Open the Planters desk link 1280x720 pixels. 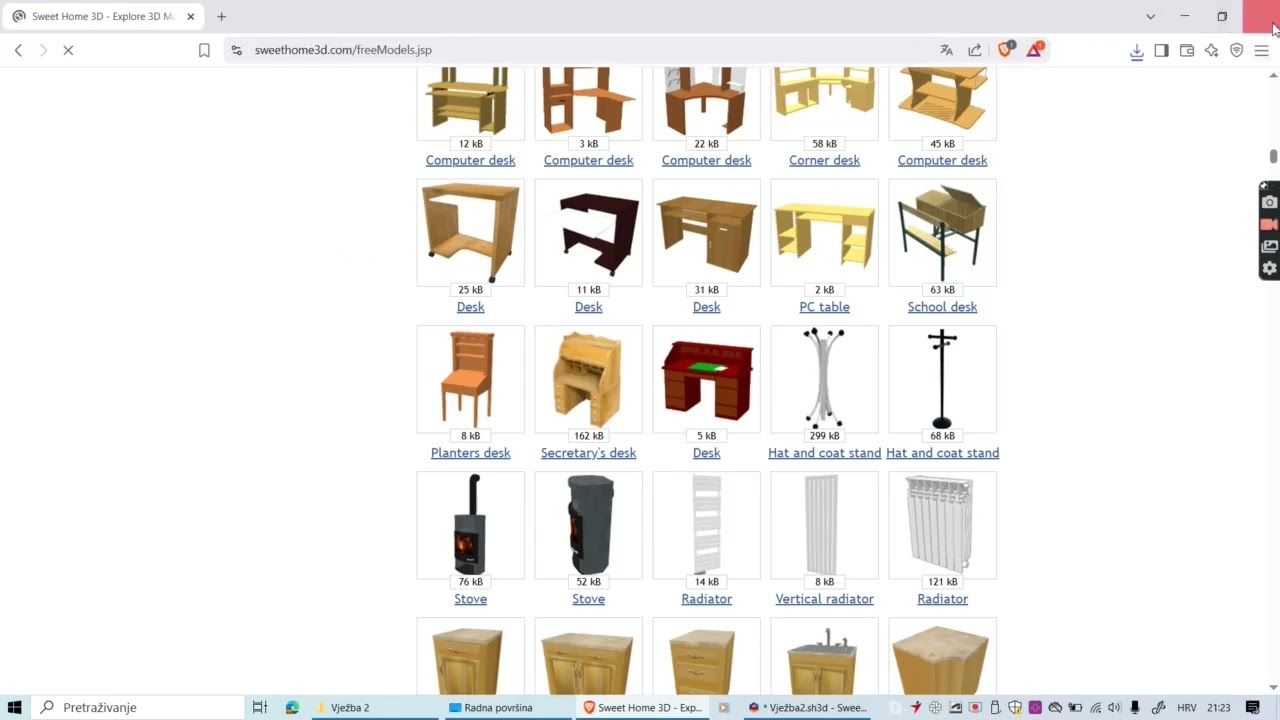470,453
